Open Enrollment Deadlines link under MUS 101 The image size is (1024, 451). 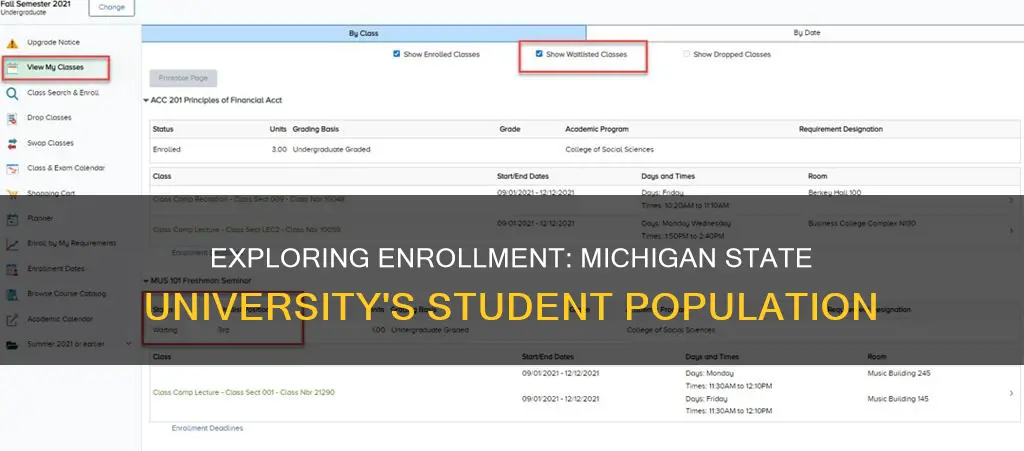(207, 428)
